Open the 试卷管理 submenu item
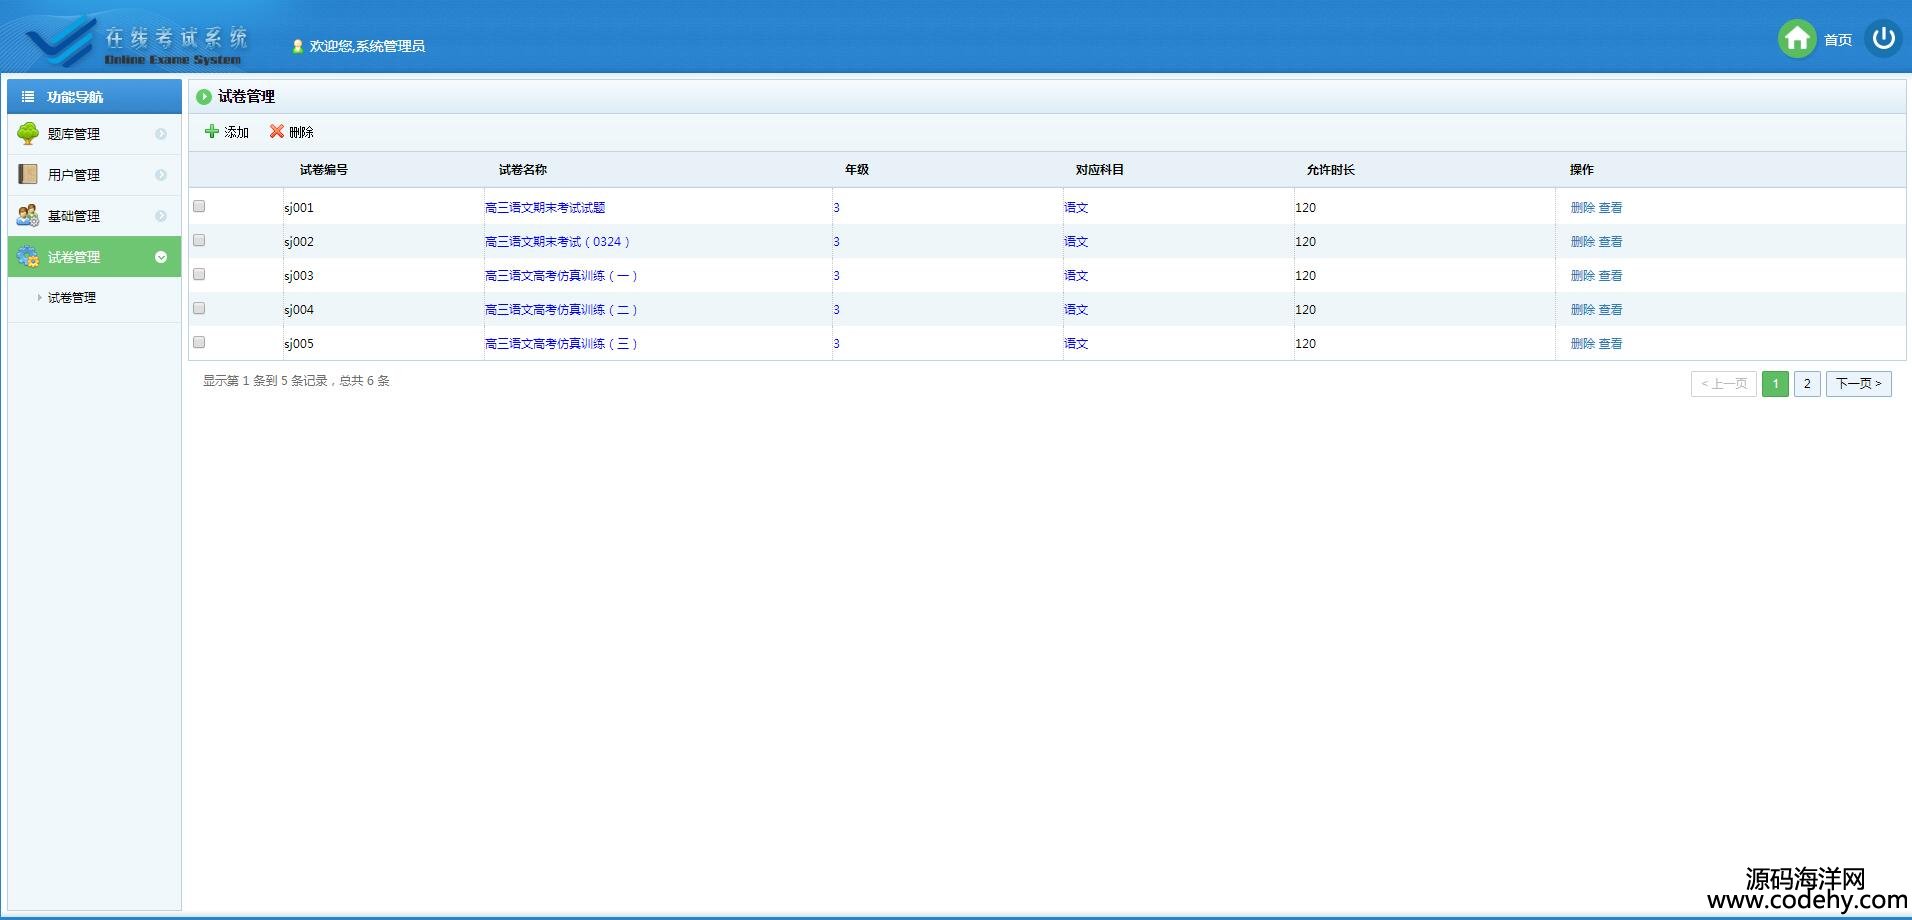The width and height of the screenshot is (1912, 920). coord(72,298)
